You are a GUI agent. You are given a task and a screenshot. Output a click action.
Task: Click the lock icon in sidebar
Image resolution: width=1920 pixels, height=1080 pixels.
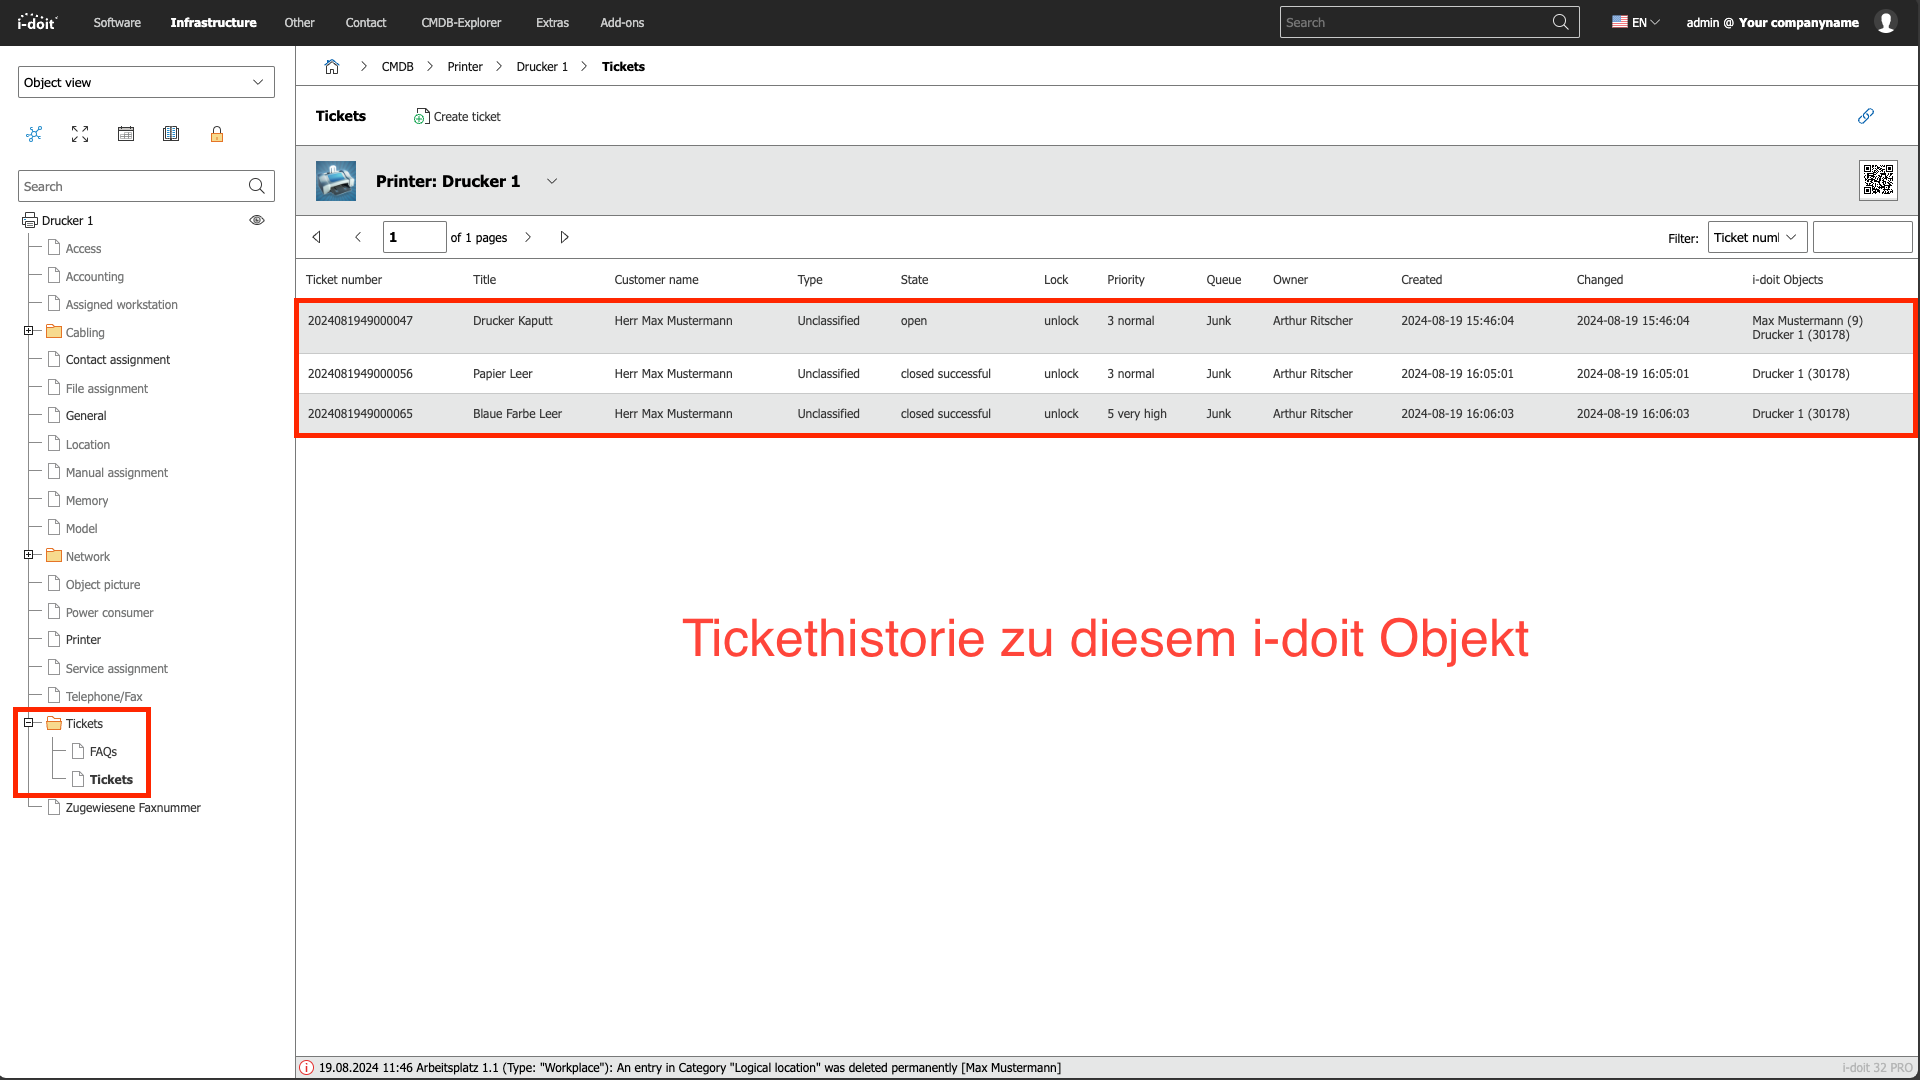pos(217,134)
